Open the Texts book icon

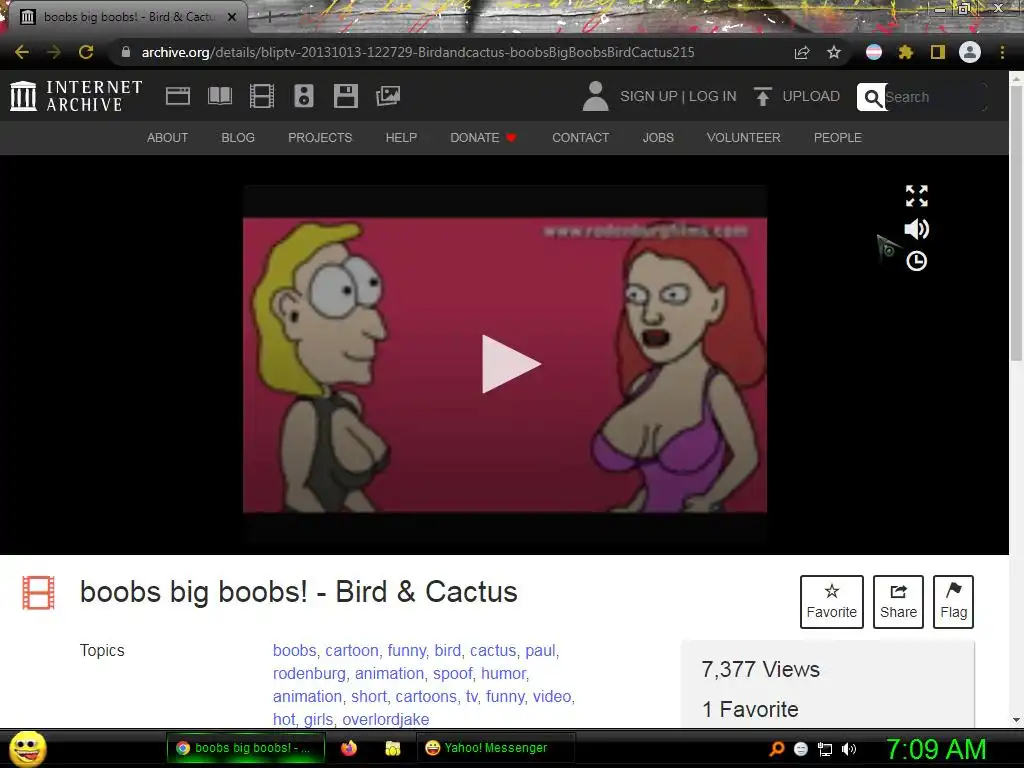(219, 96)
